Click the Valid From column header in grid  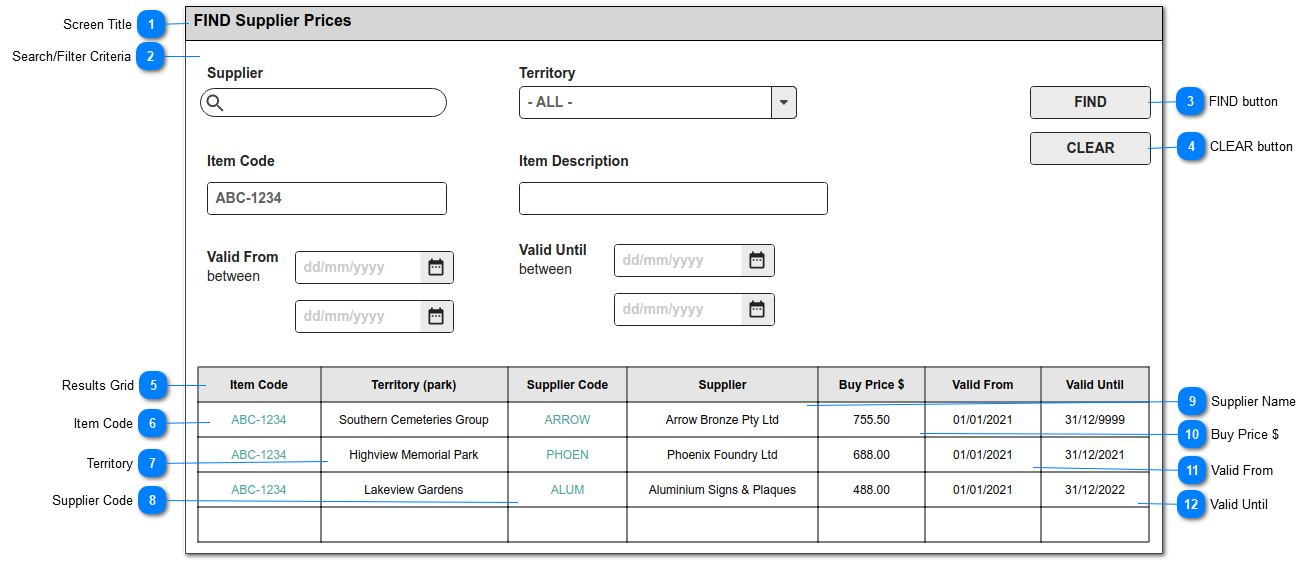click(982, 385)
